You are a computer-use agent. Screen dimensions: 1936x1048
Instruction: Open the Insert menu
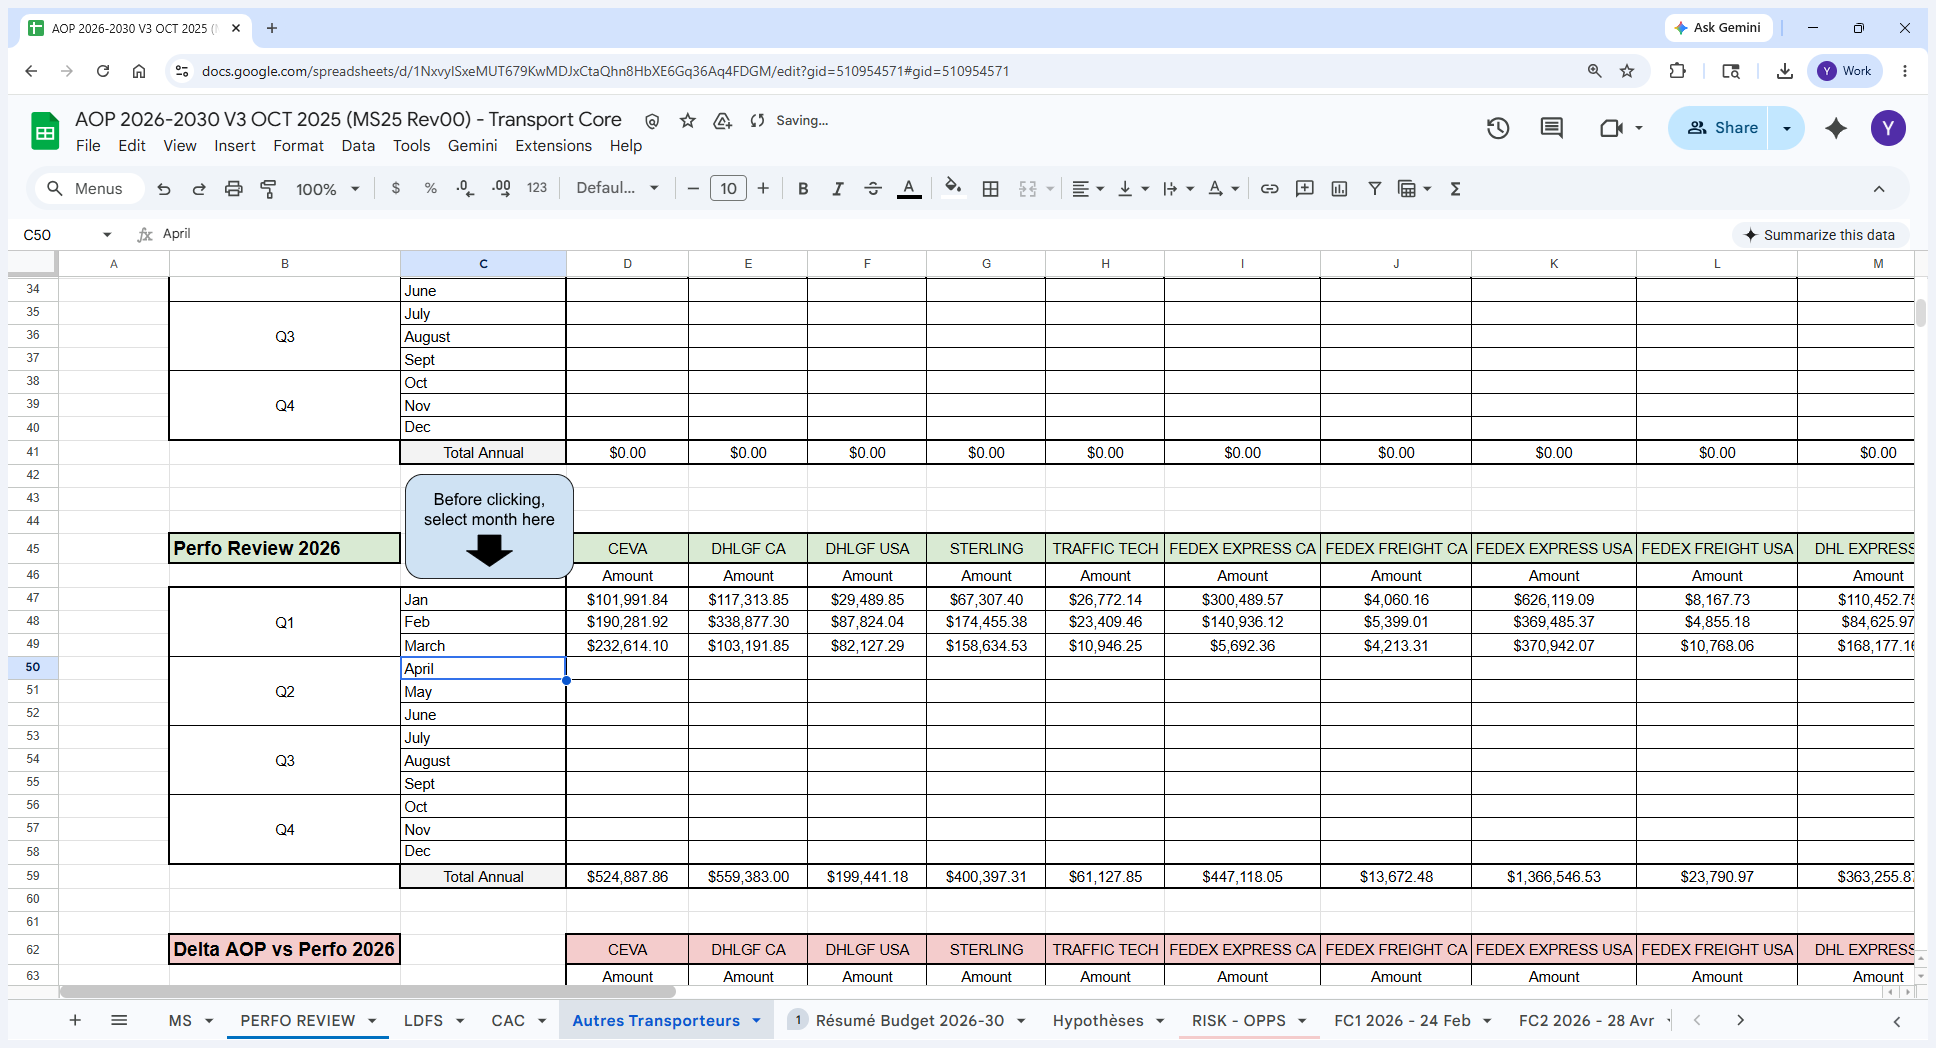click(x=235, y=146)
